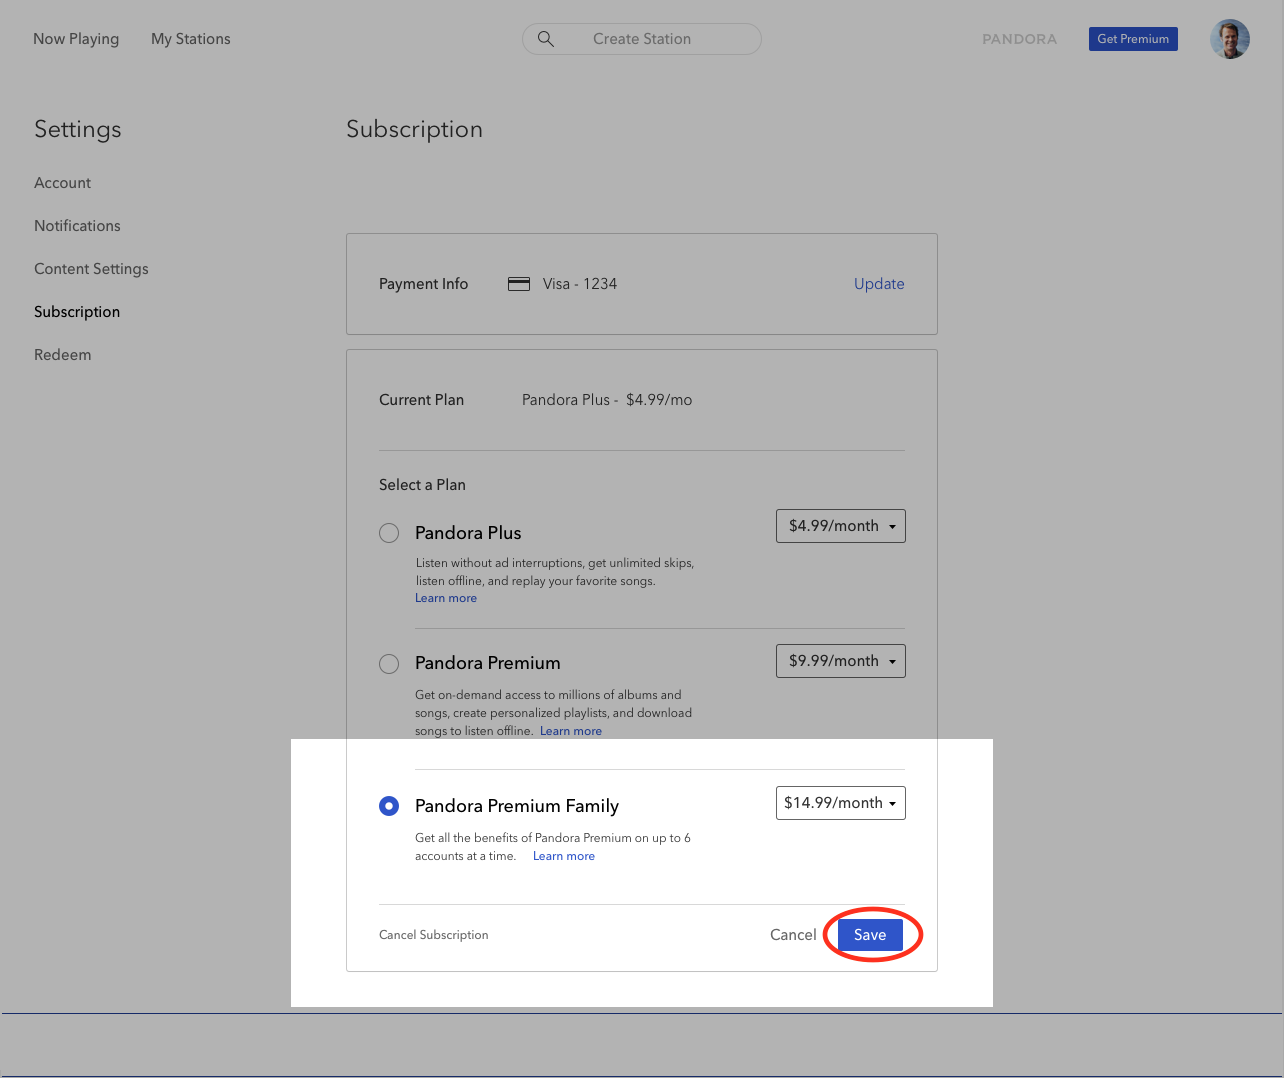1284x1078 pixels.
Task: Open Content Settings in sidebar
Action: click(91, 269)
